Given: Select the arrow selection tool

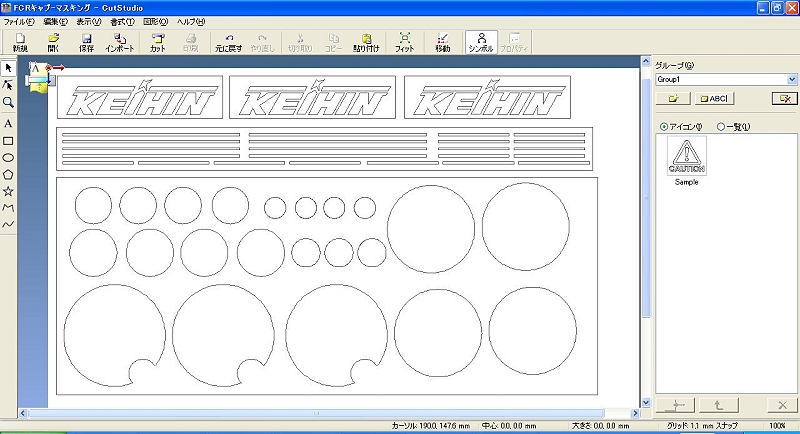Looking at the screenshot, I should point(8,68).
